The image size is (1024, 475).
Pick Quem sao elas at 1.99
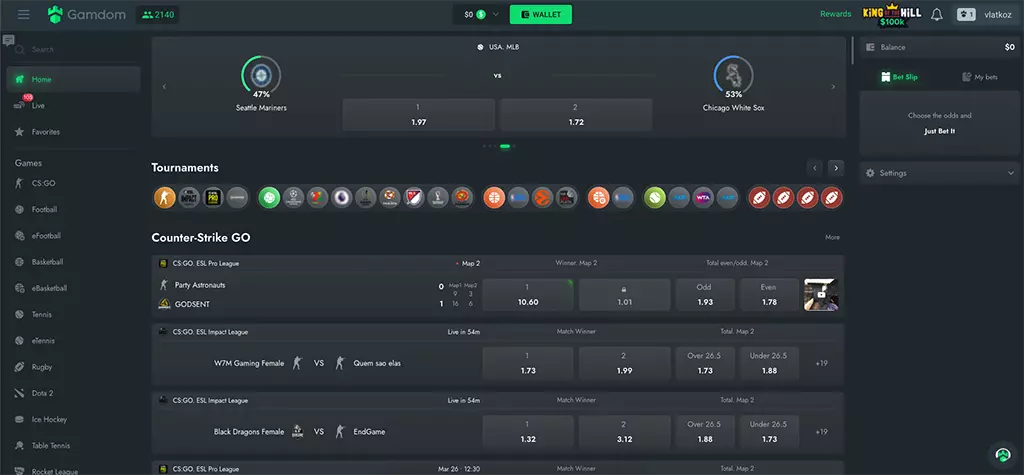(624, 363)
